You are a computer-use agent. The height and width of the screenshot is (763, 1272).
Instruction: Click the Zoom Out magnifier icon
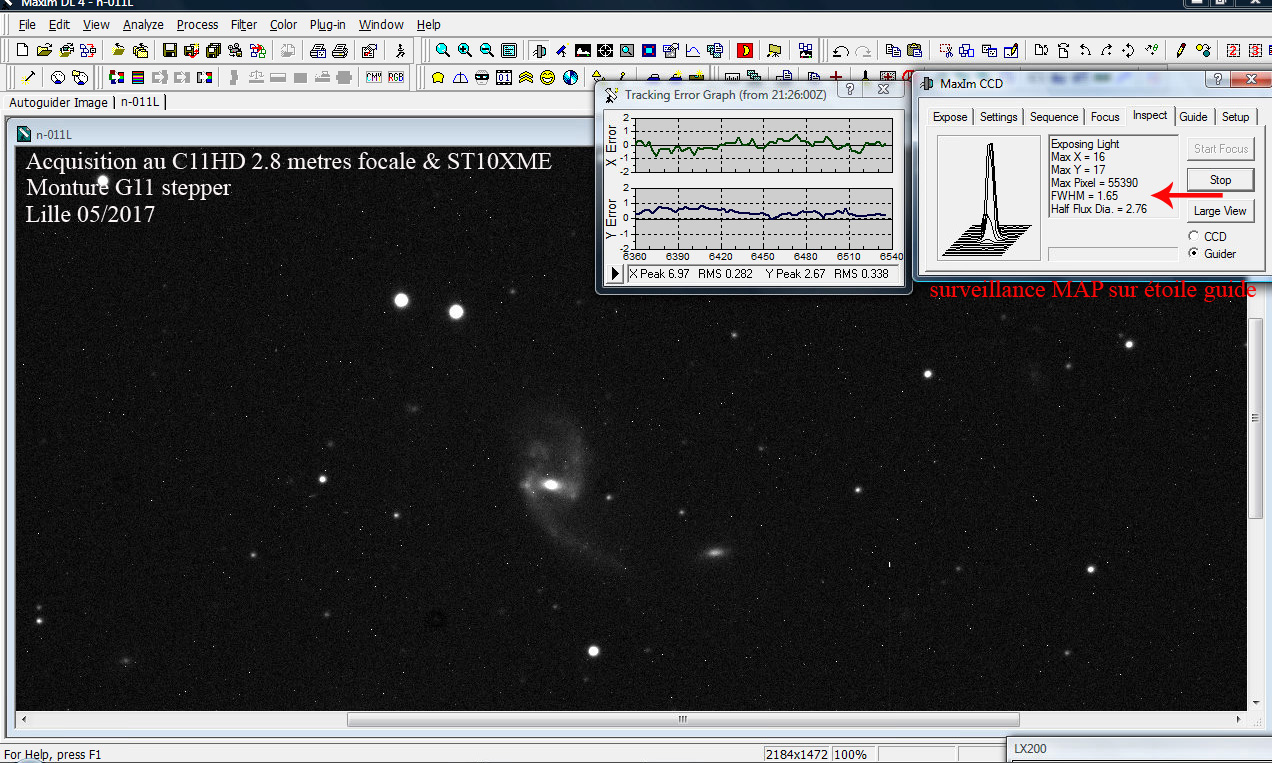[487, 50]
